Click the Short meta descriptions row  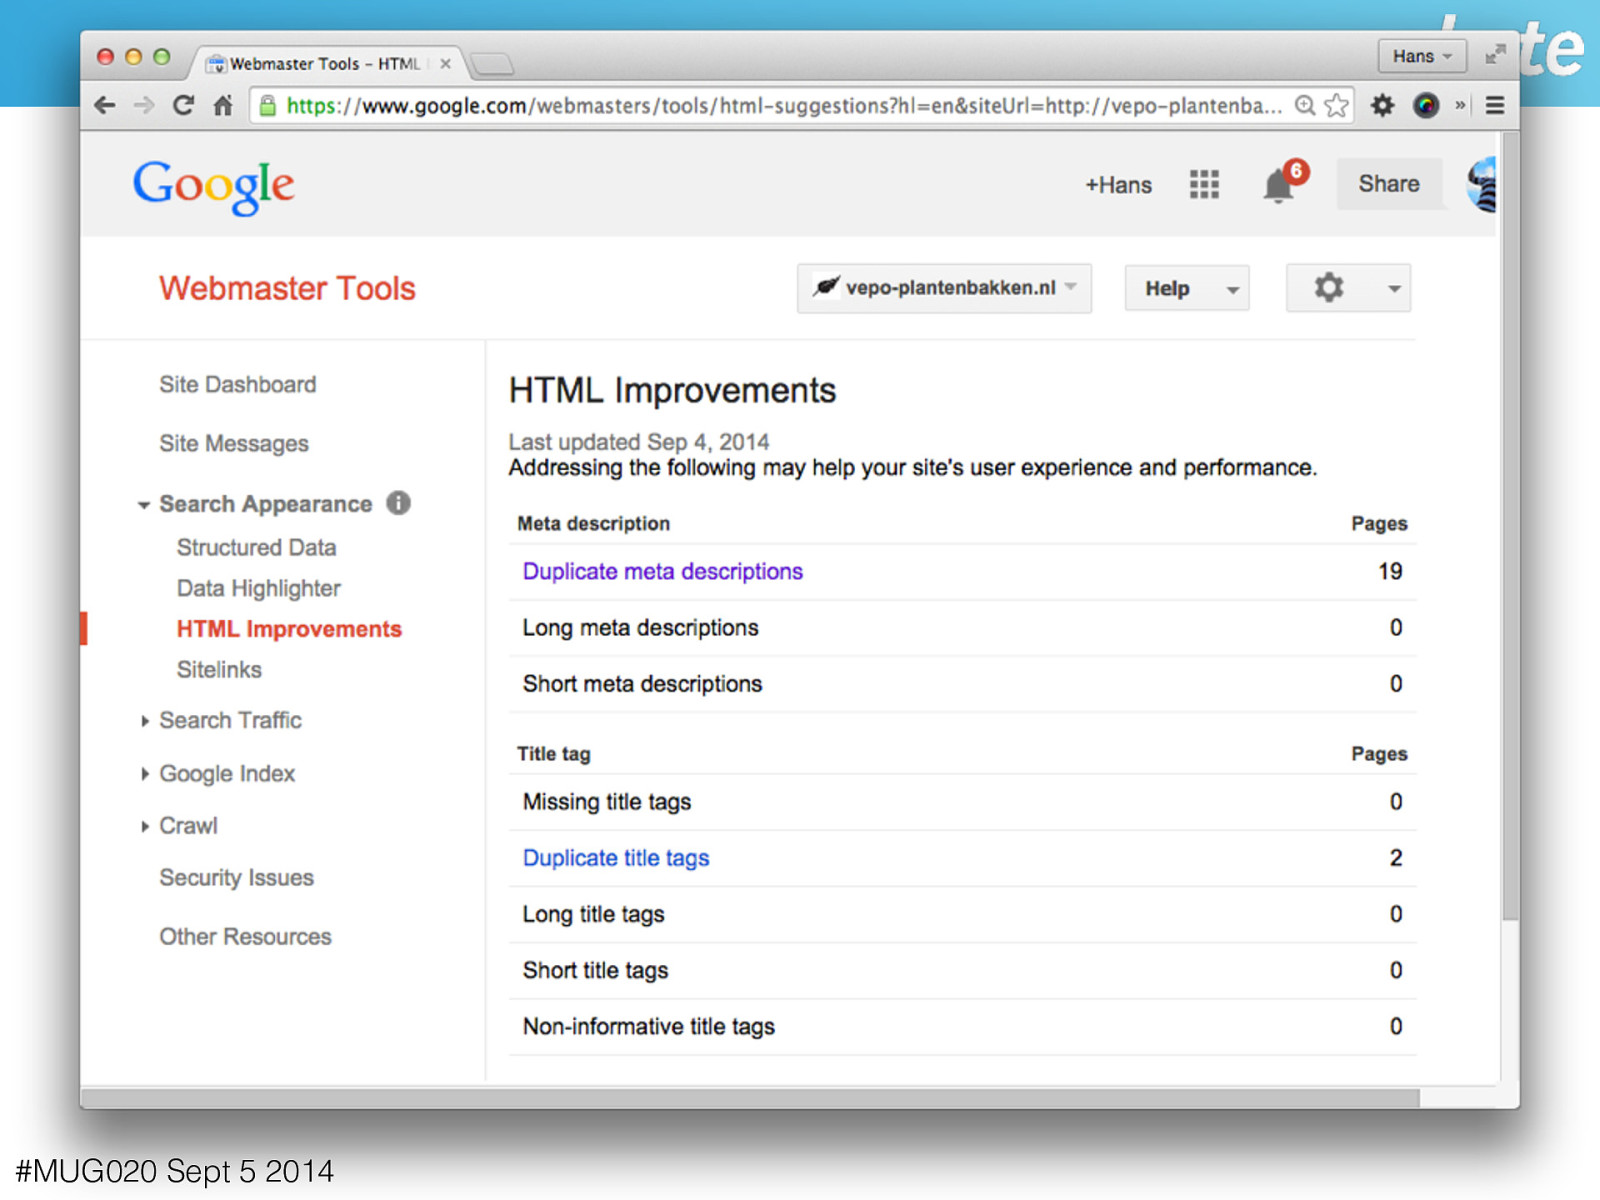(x=962, y=684)
